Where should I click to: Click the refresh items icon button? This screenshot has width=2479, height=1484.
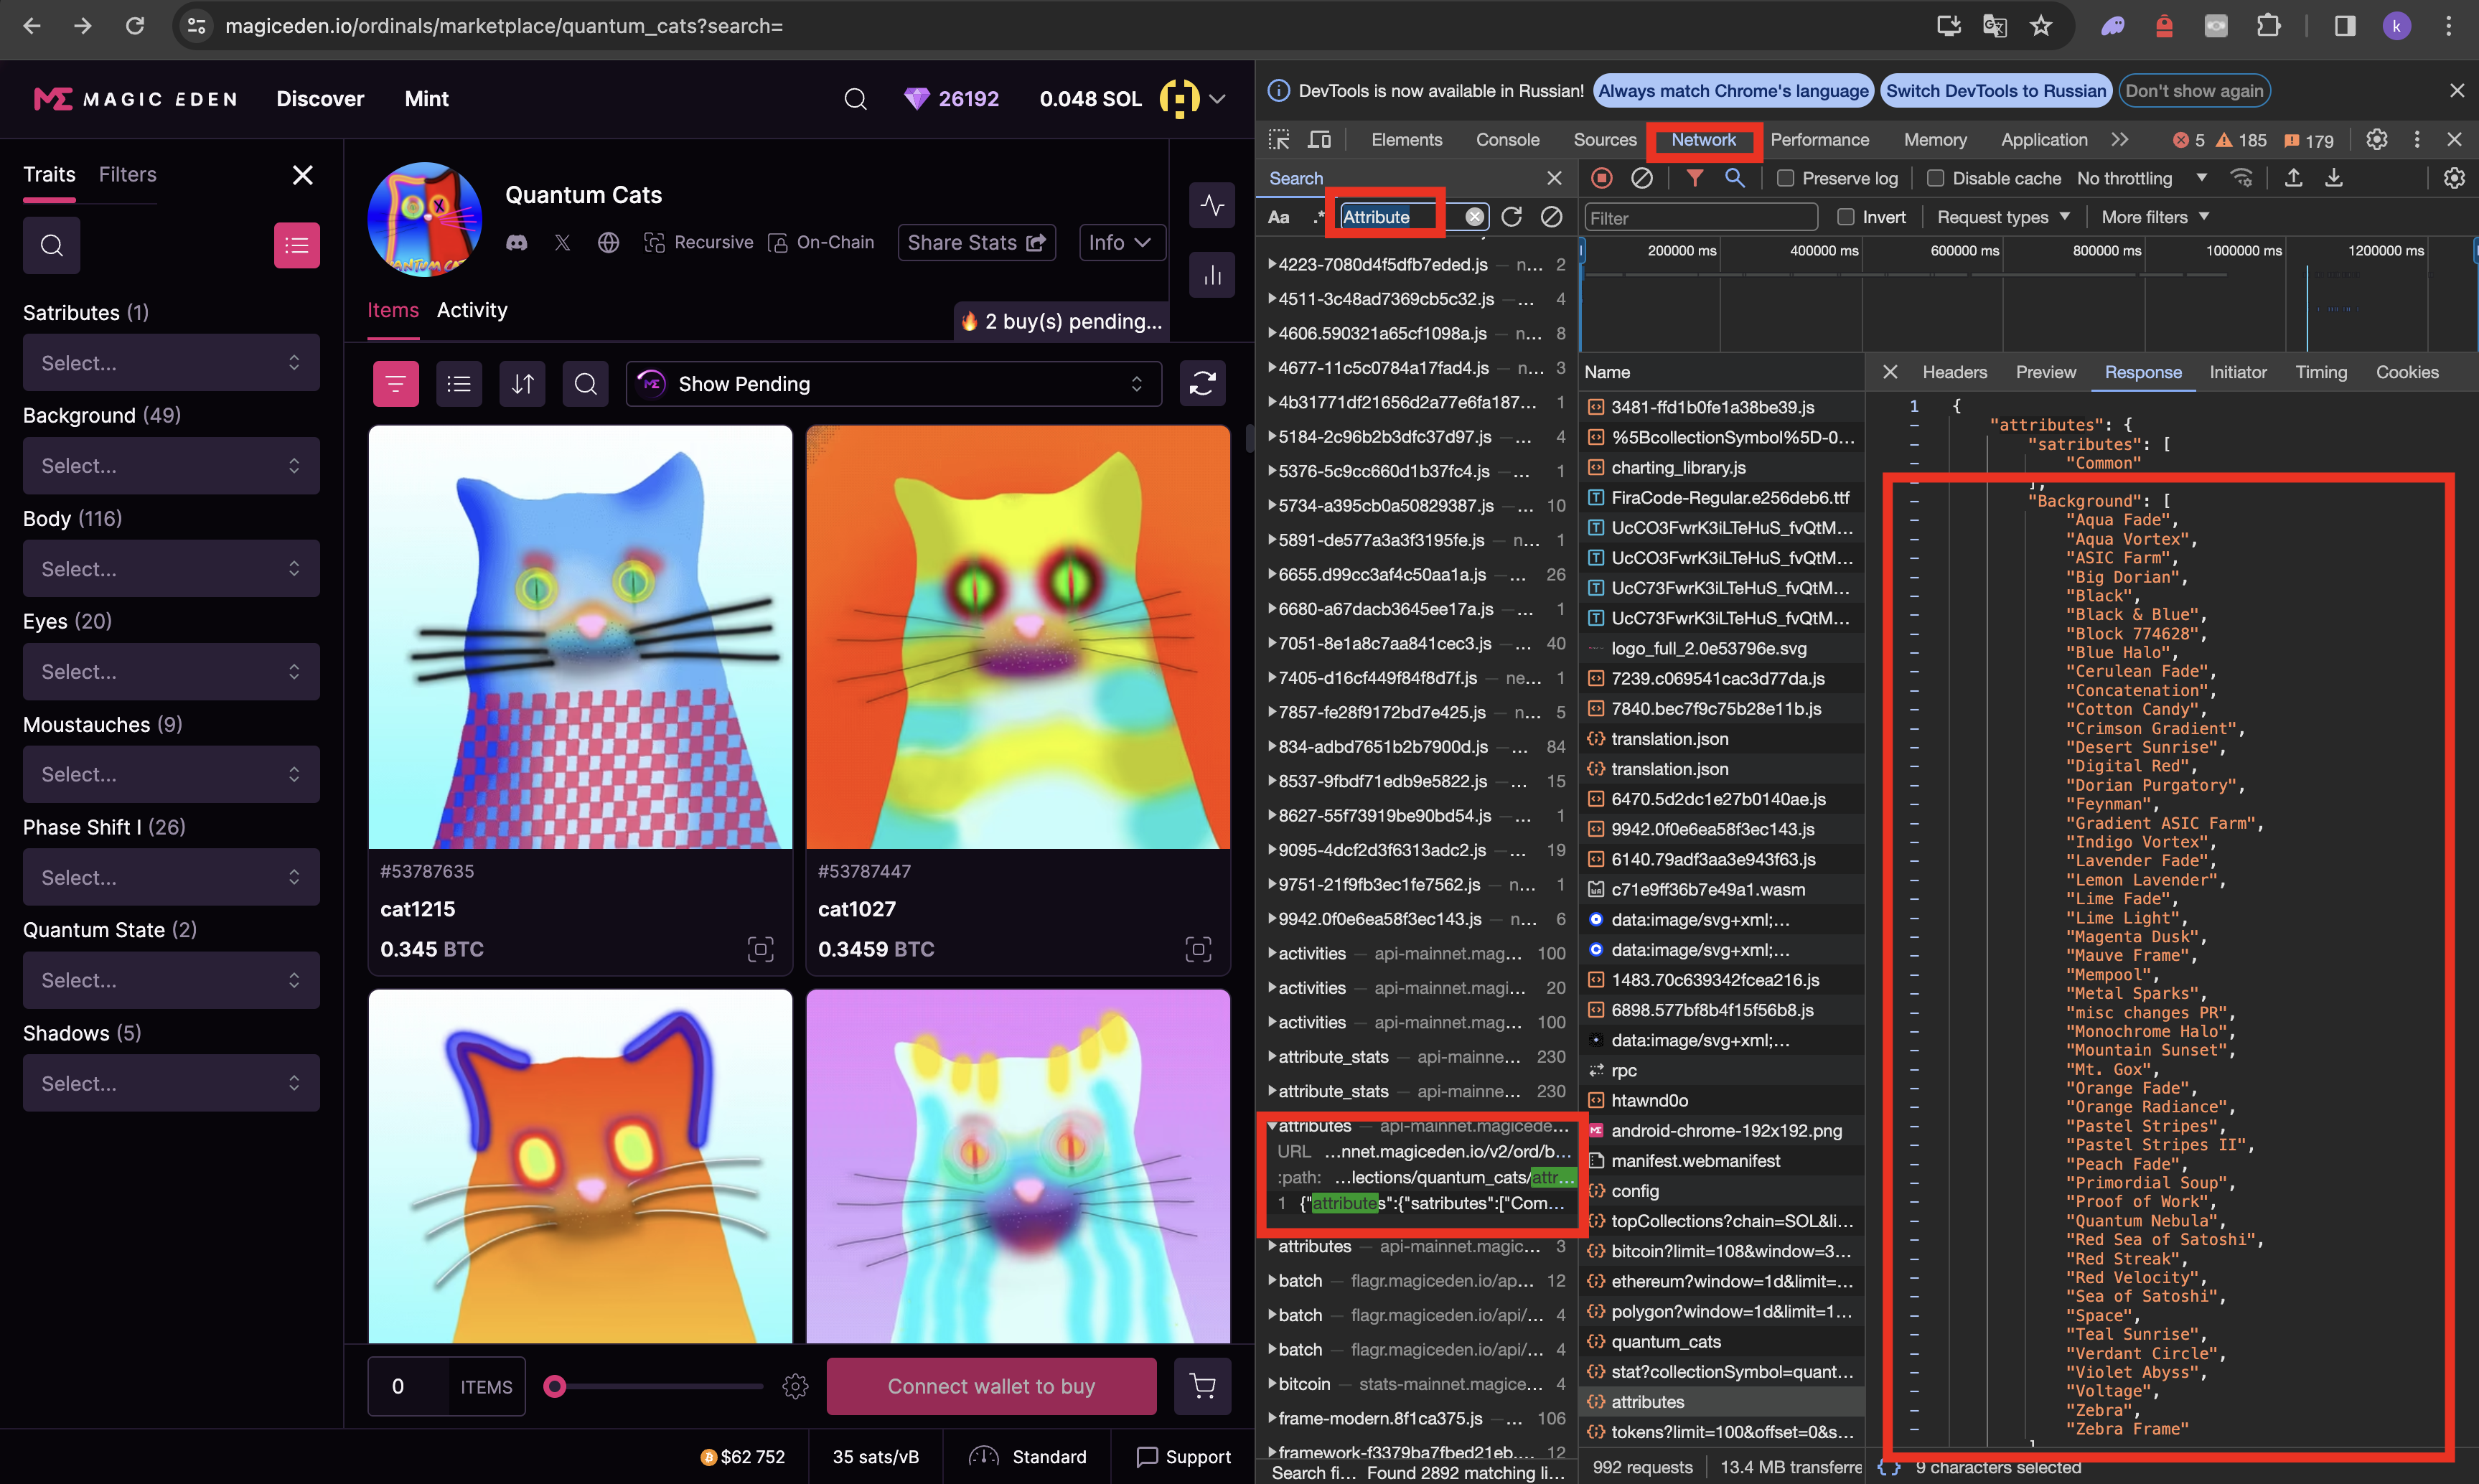(1202, 384)
